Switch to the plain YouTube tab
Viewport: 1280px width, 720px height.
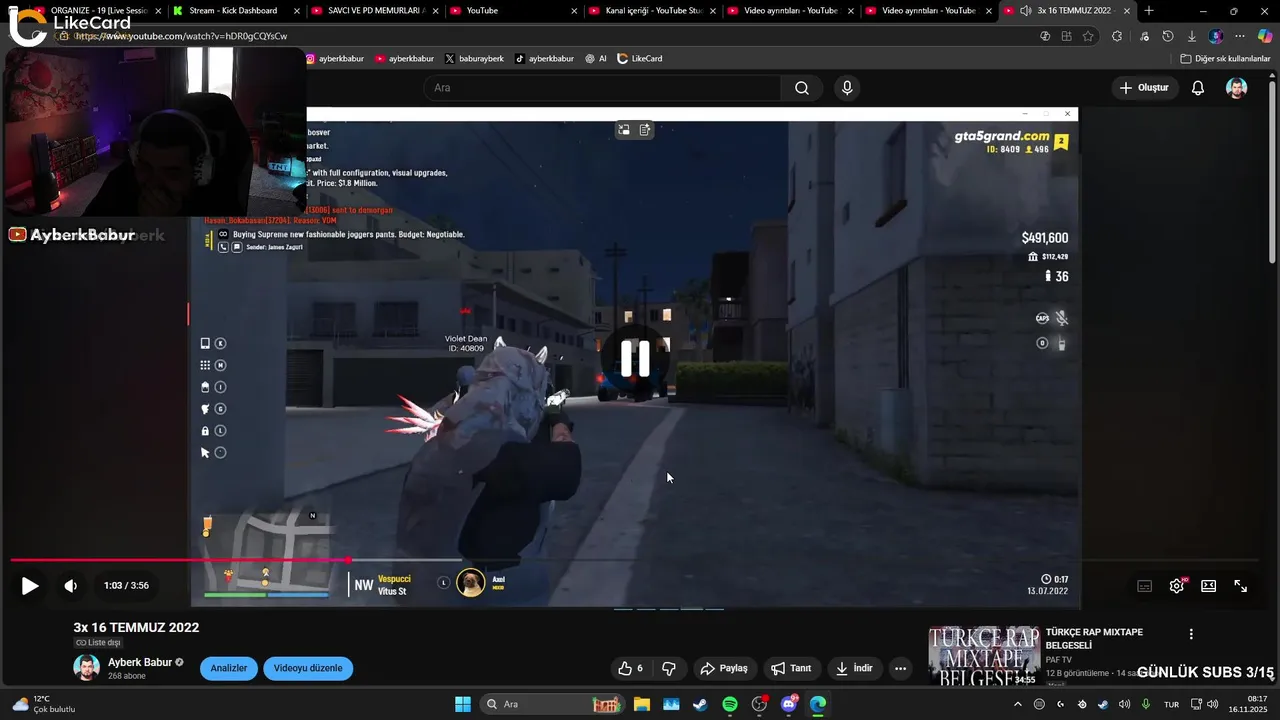(512, 11)
